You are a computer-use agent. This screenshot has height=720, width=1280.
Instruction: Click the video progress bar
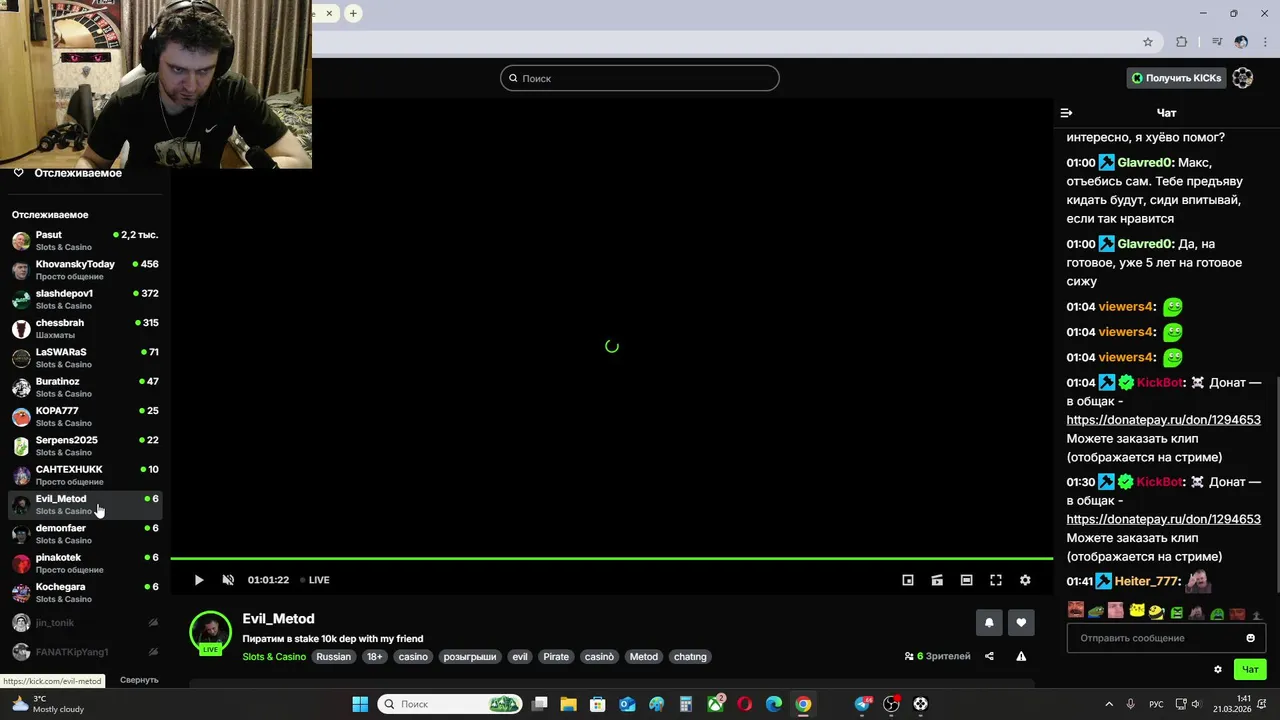(611, 558)
